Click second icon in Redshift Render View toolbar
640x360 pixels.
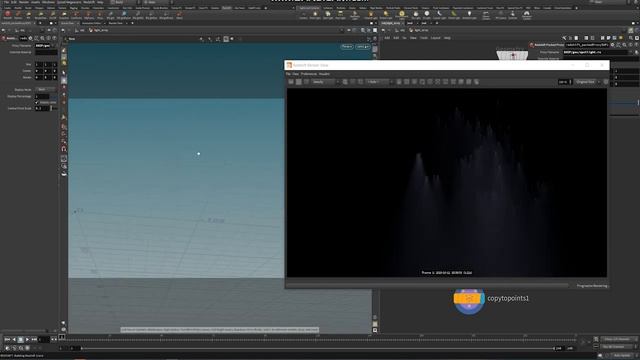298,82
